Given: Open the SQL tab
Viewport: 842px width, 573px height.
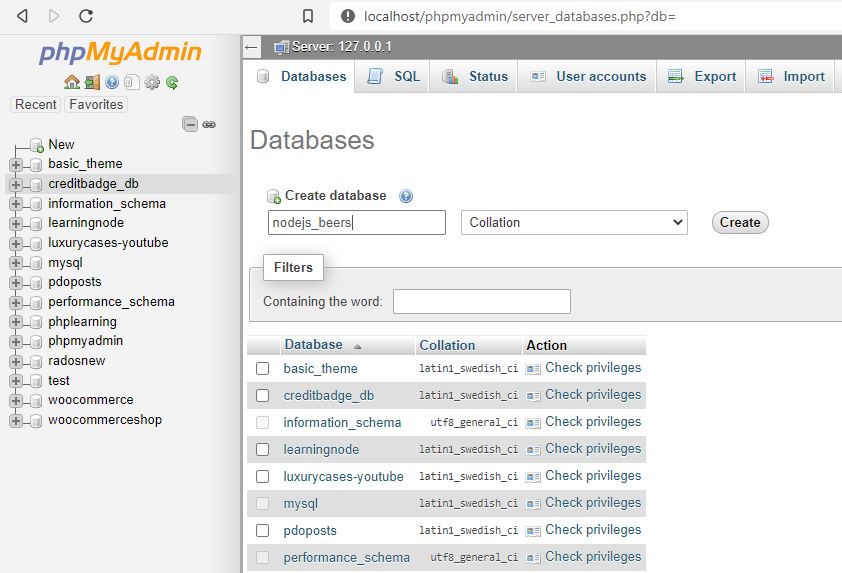Looking at the screenshot, I should coord(393,76).
